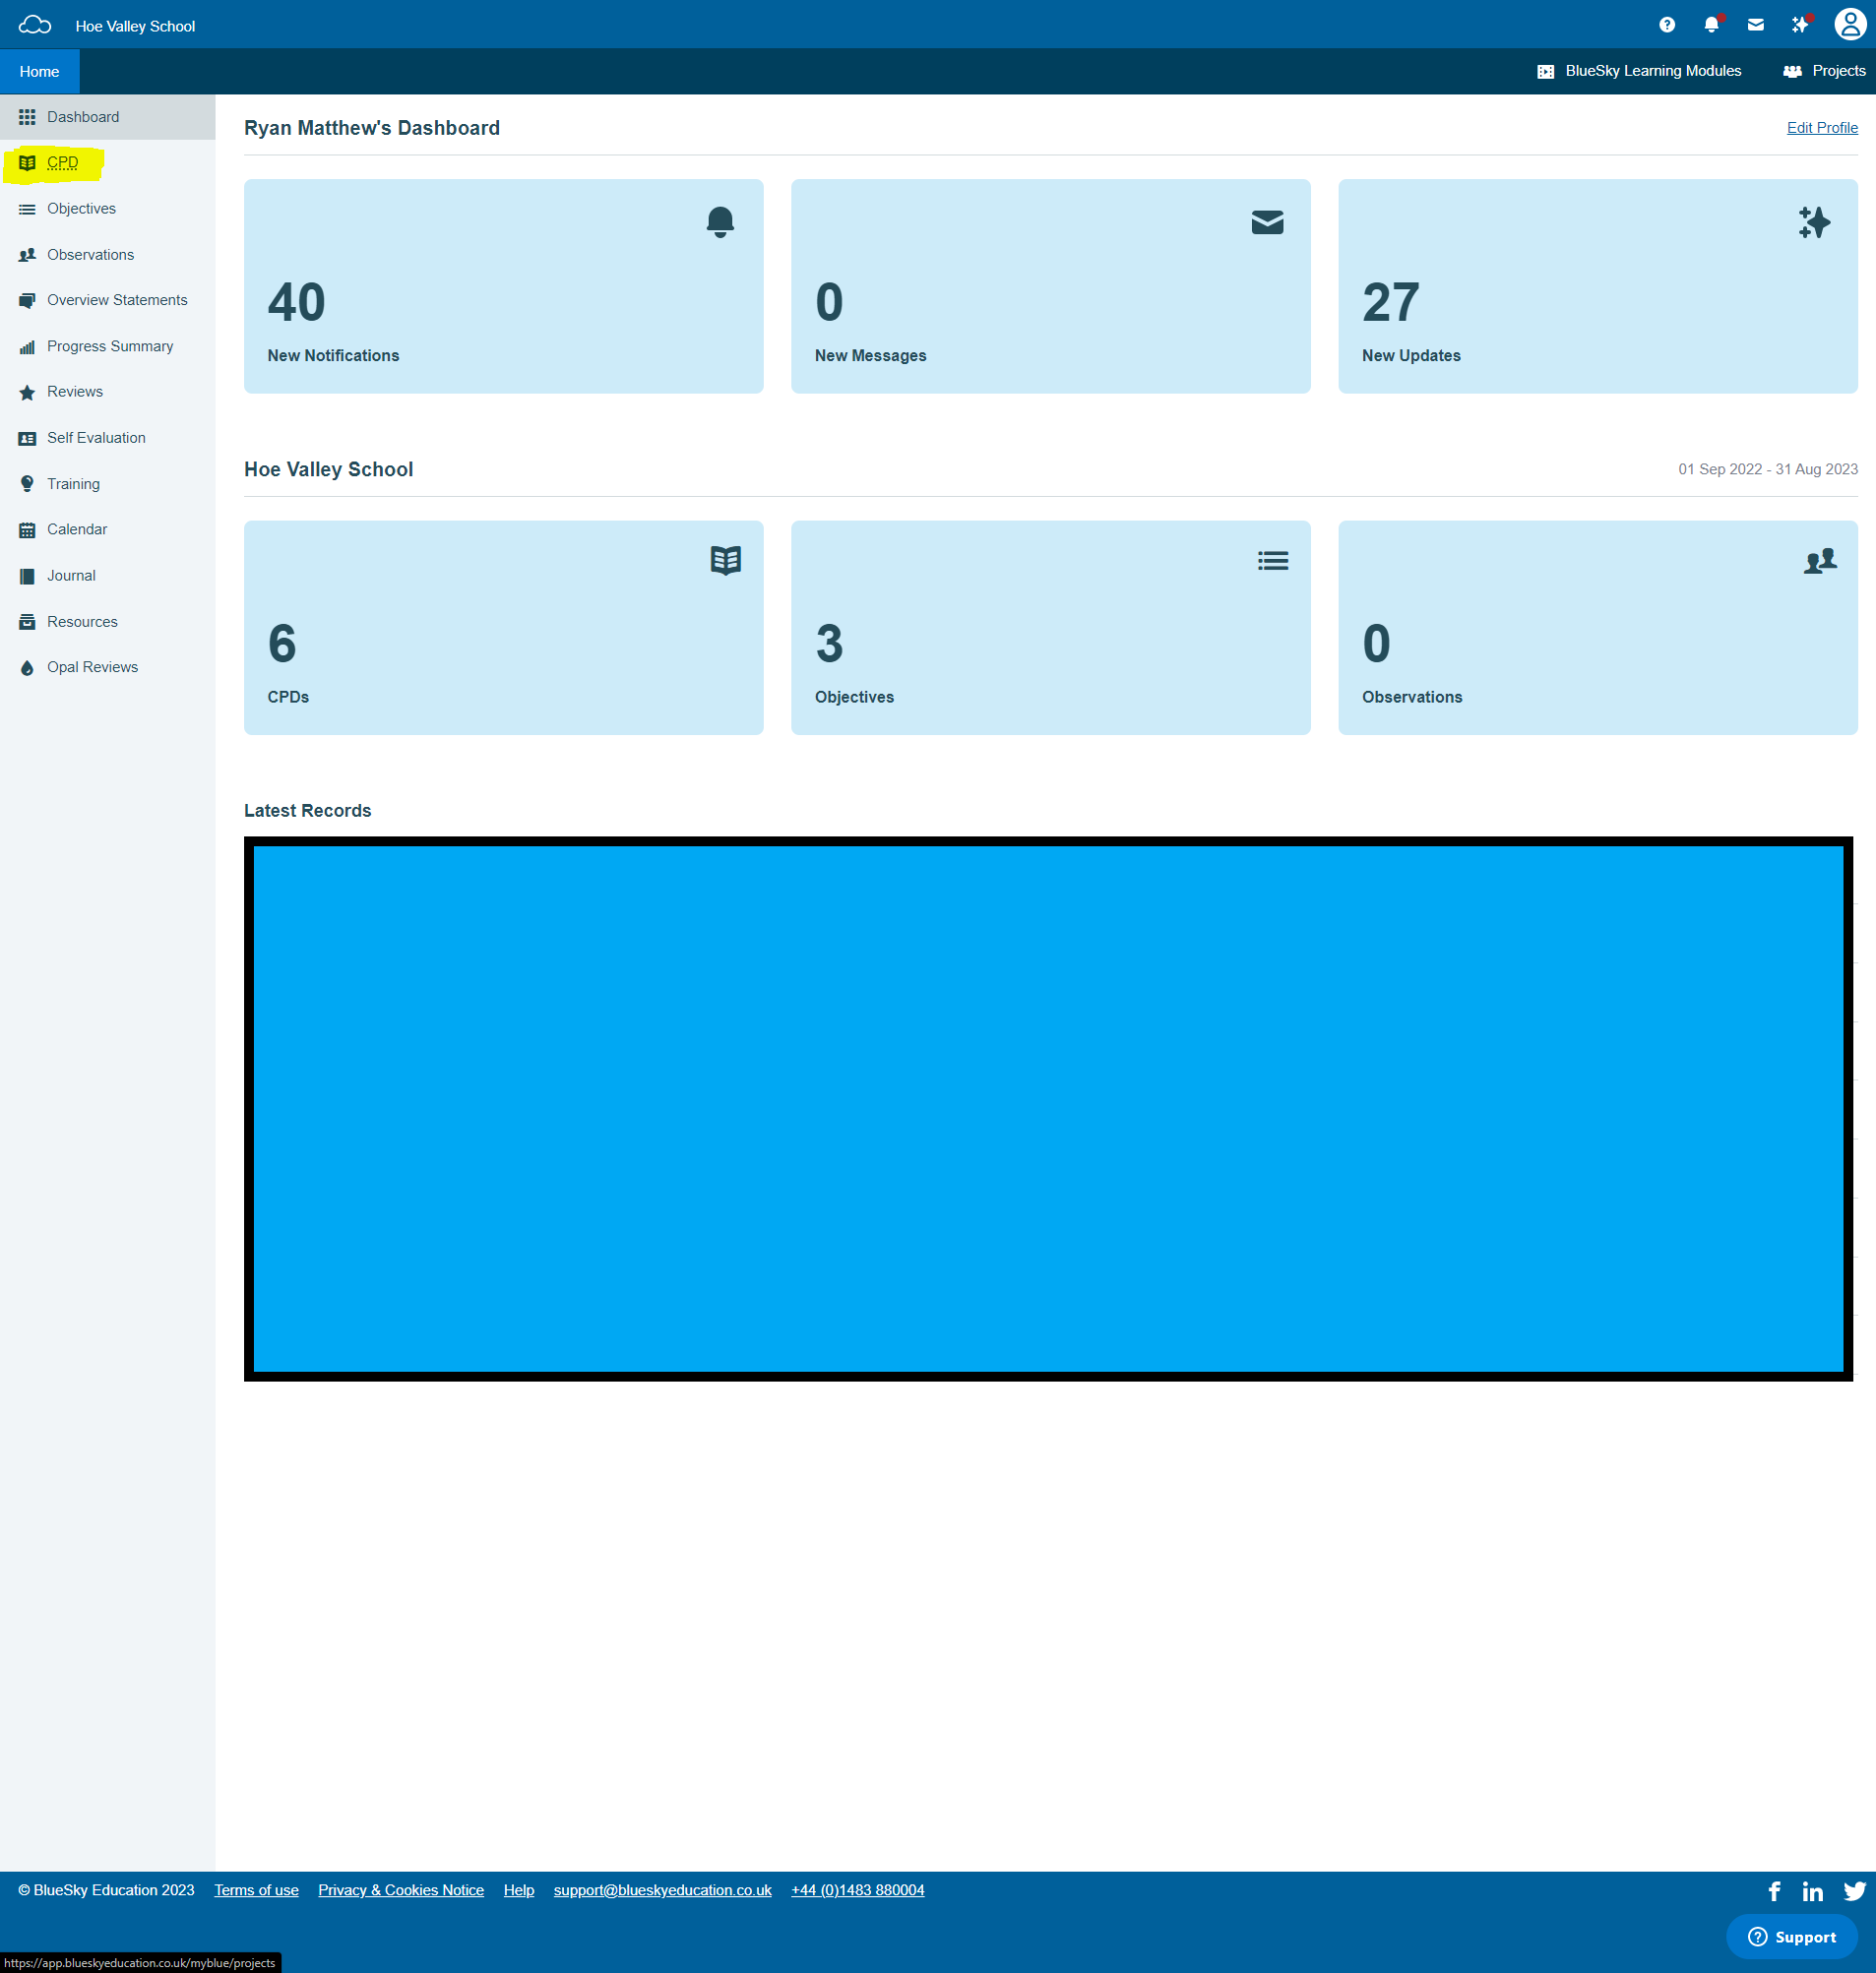Open messages envelope icon in top bar
1876x1973 pixels.
point(1756,25)
